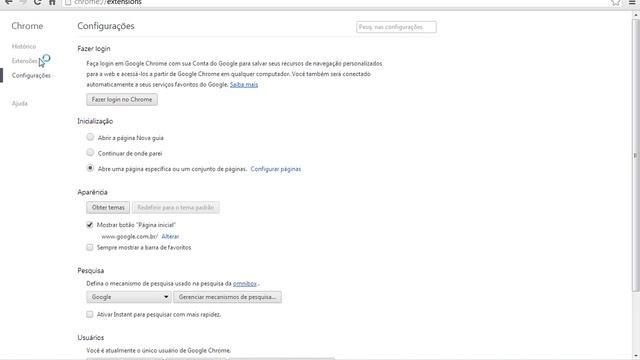
Task: Click the page icon in the address bar
Action: tap(68, 2)
